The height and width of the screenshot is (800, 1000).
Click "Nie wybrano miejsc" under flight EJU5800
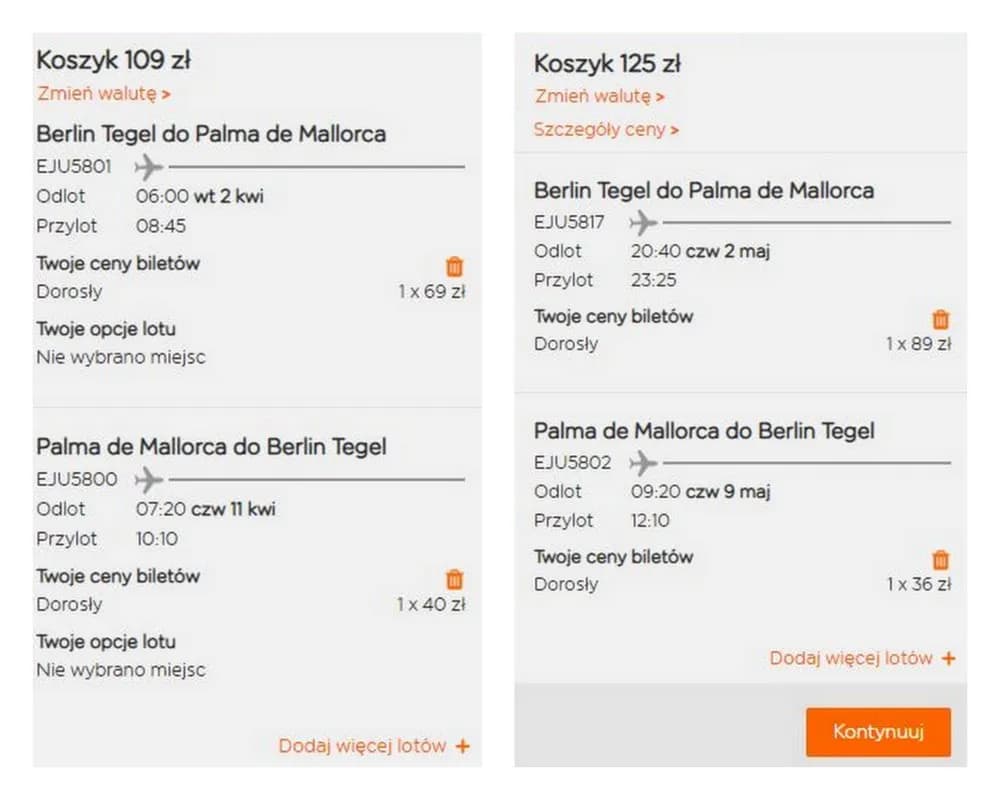point(121,670)
